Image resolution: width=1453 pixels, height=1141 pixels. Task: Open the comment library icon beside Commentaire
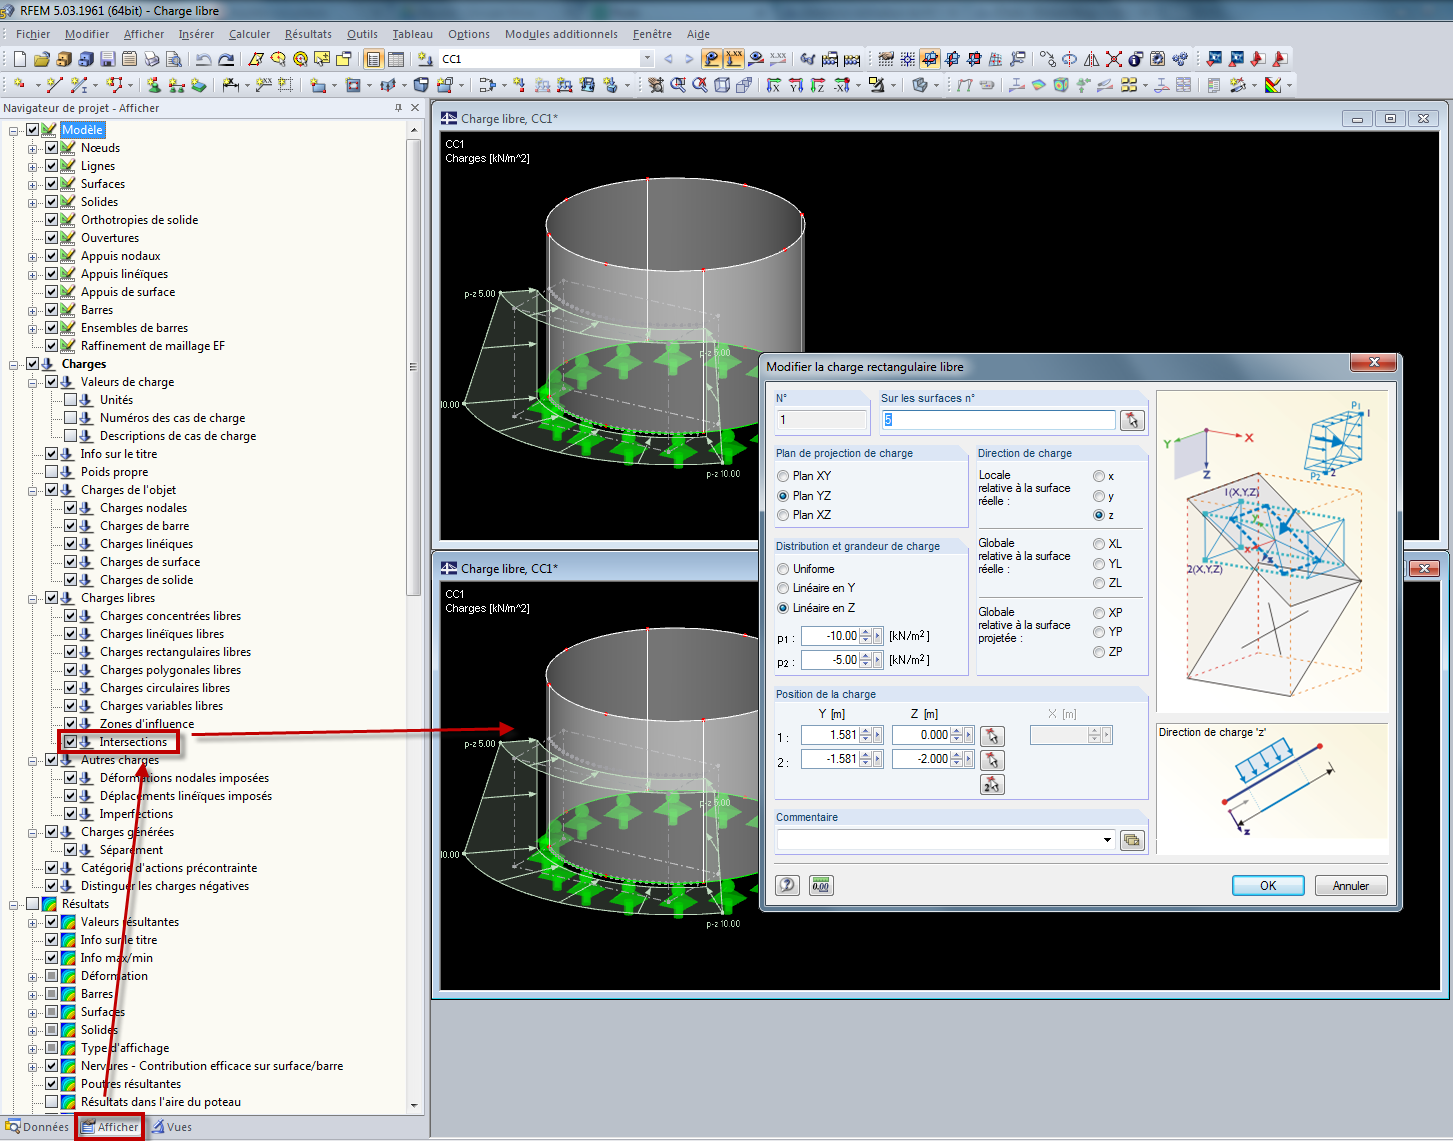1132,840
